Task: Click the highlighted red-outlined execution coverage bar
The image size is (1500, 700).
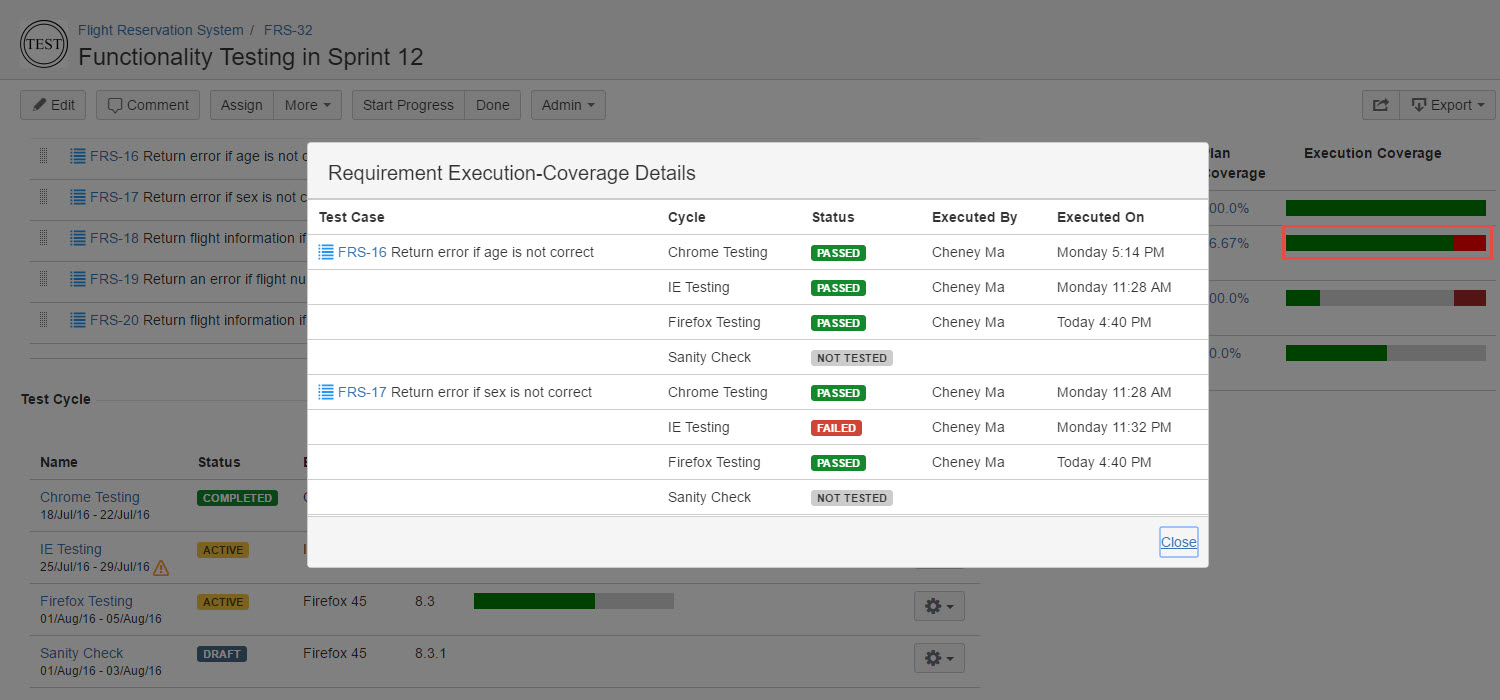Action: 1386,243
